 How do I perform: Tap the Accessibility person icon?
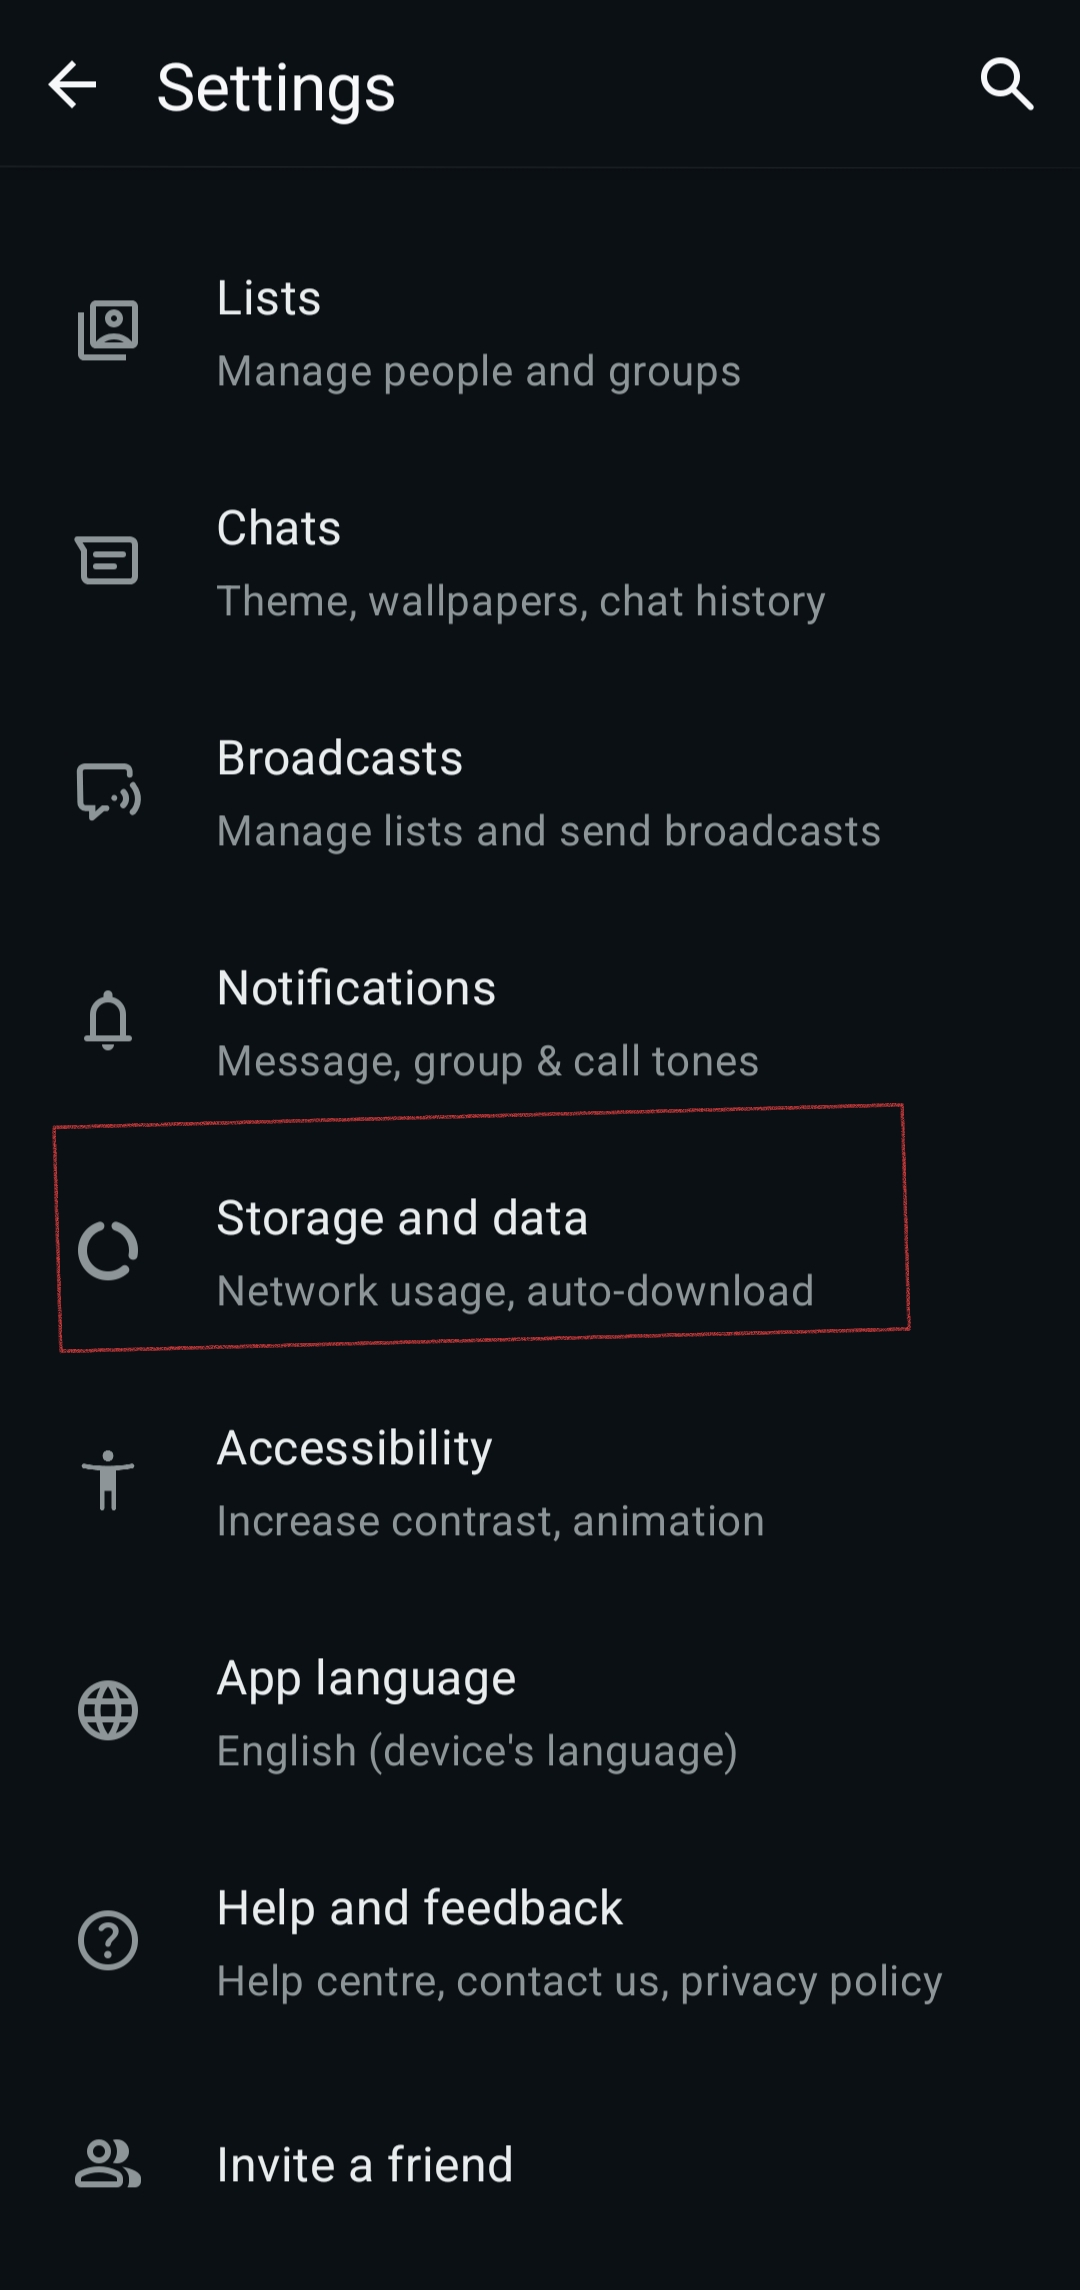coord(108,1480)
